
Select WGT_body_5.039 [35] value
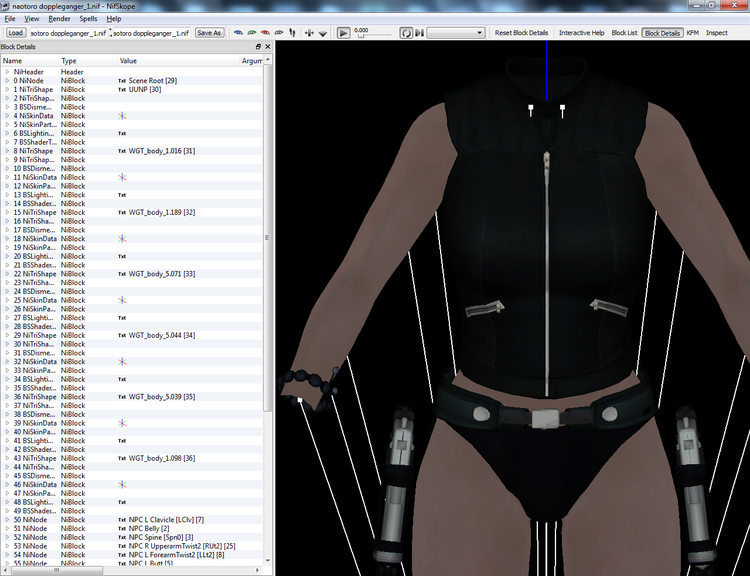click(162, 397)
